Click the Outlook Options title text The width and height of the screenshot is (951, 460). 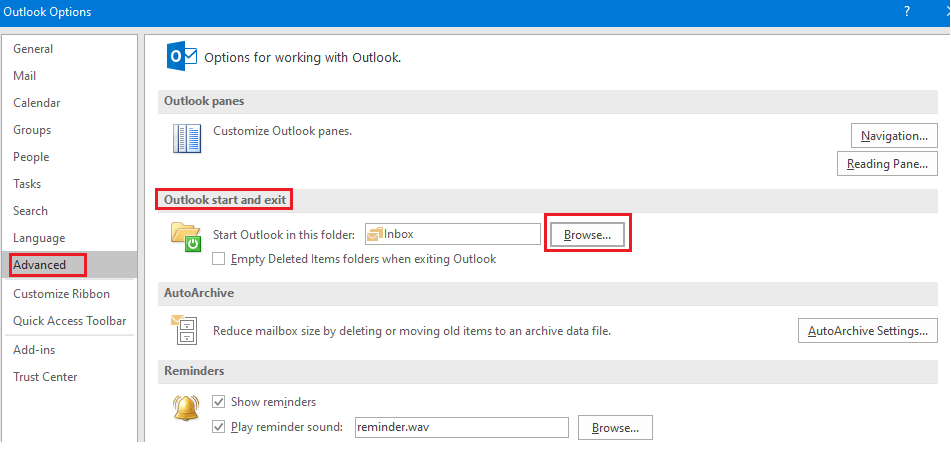click(x=47, y=12)
